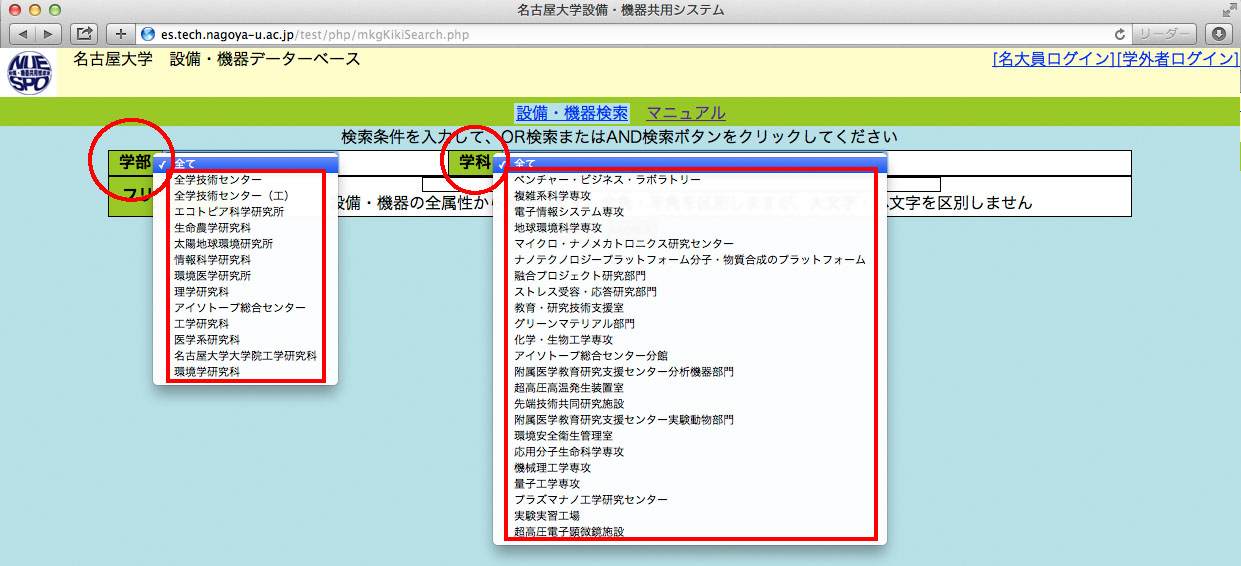
Task: Open the マニュアル link
Action: click(x=686, y=113)
